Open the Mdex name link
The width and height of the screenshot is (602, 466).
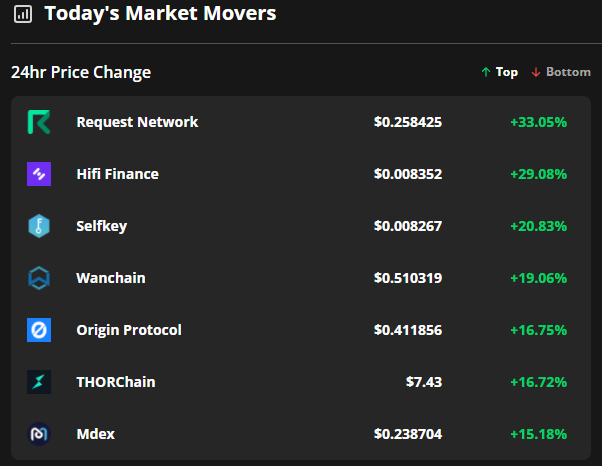[x=95, y=434]
